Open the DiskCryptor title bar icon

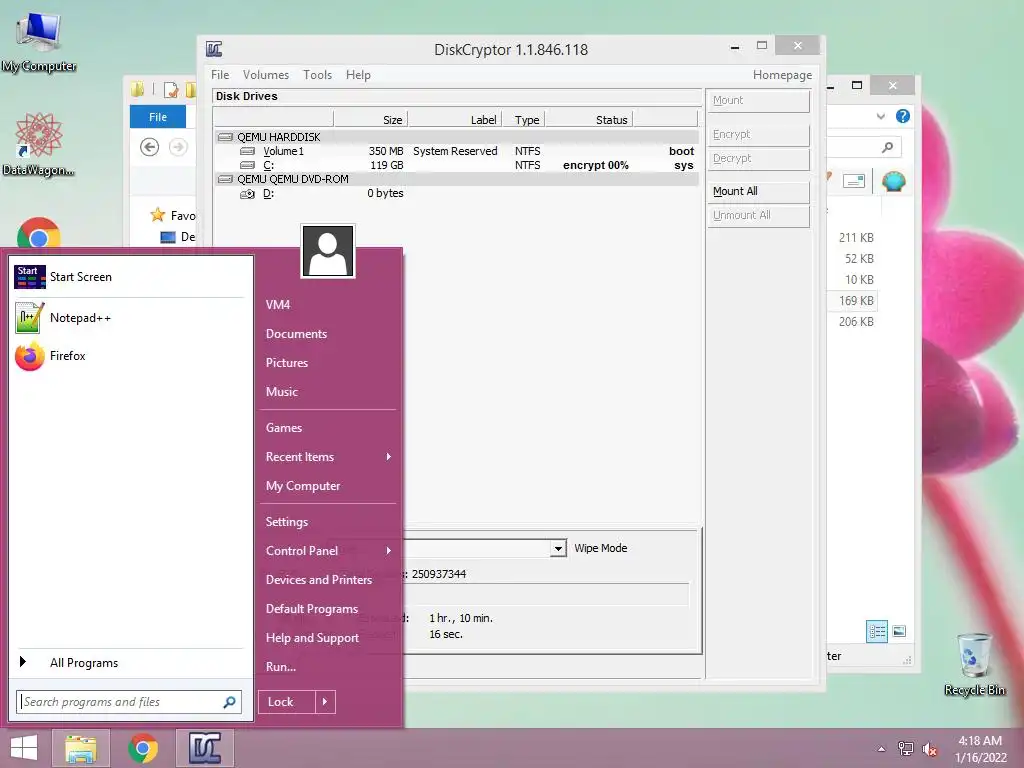point(214,49)
